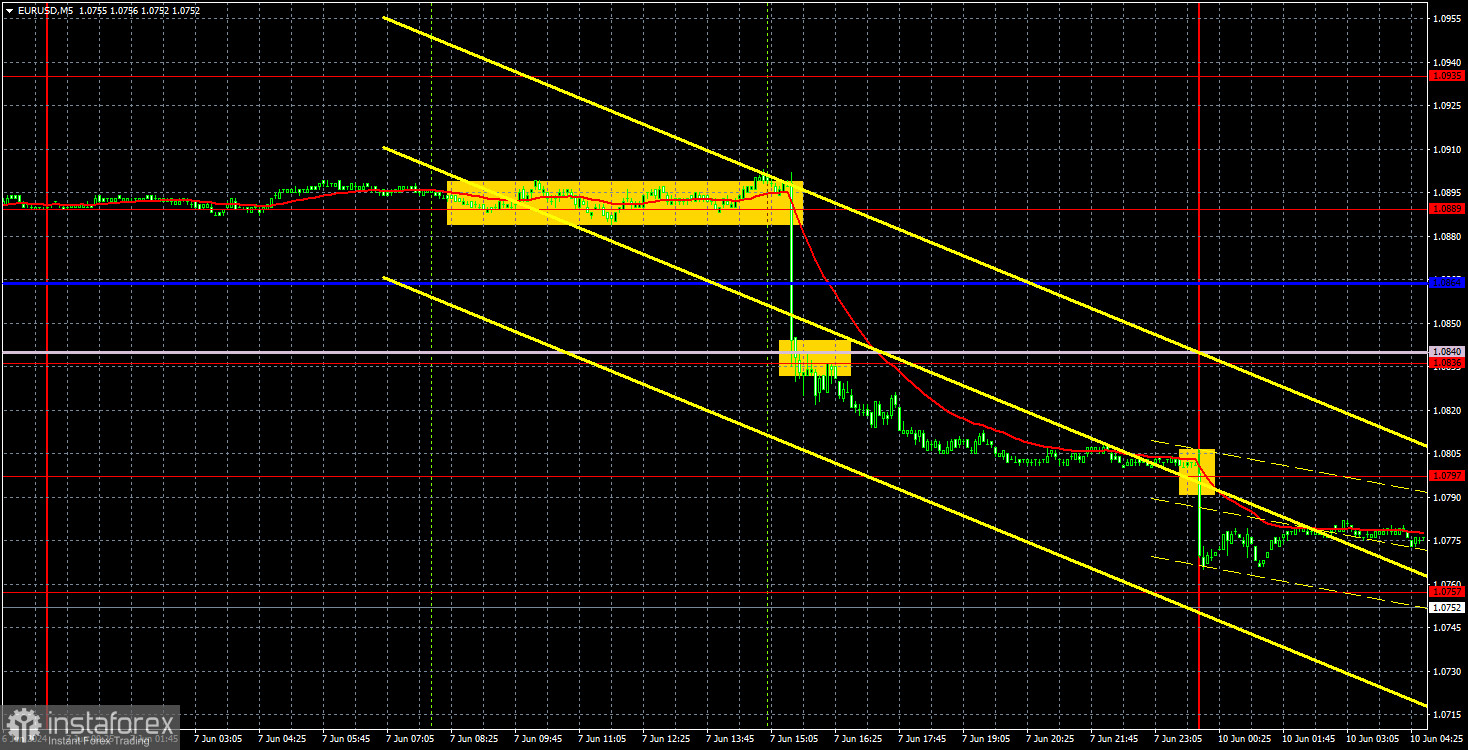Click the 10 Jun 03:05 time label

click(1372, 739)
